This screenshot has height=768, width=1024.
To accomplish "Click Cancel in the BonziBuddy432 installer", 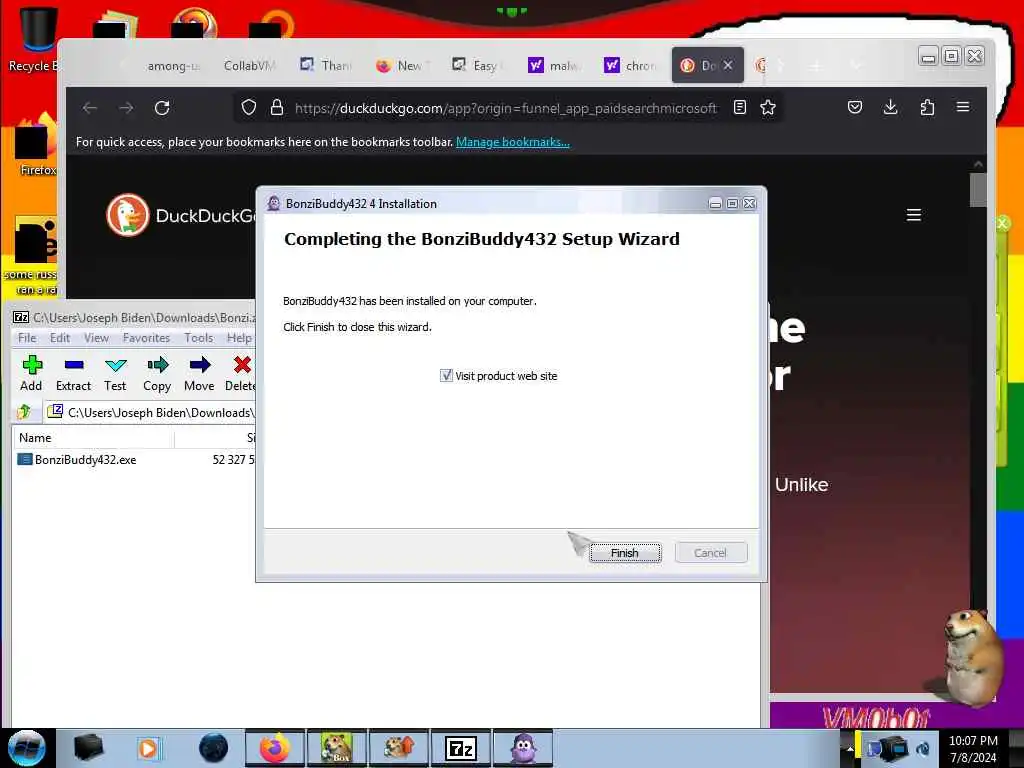I will click(x=711, y=553).
